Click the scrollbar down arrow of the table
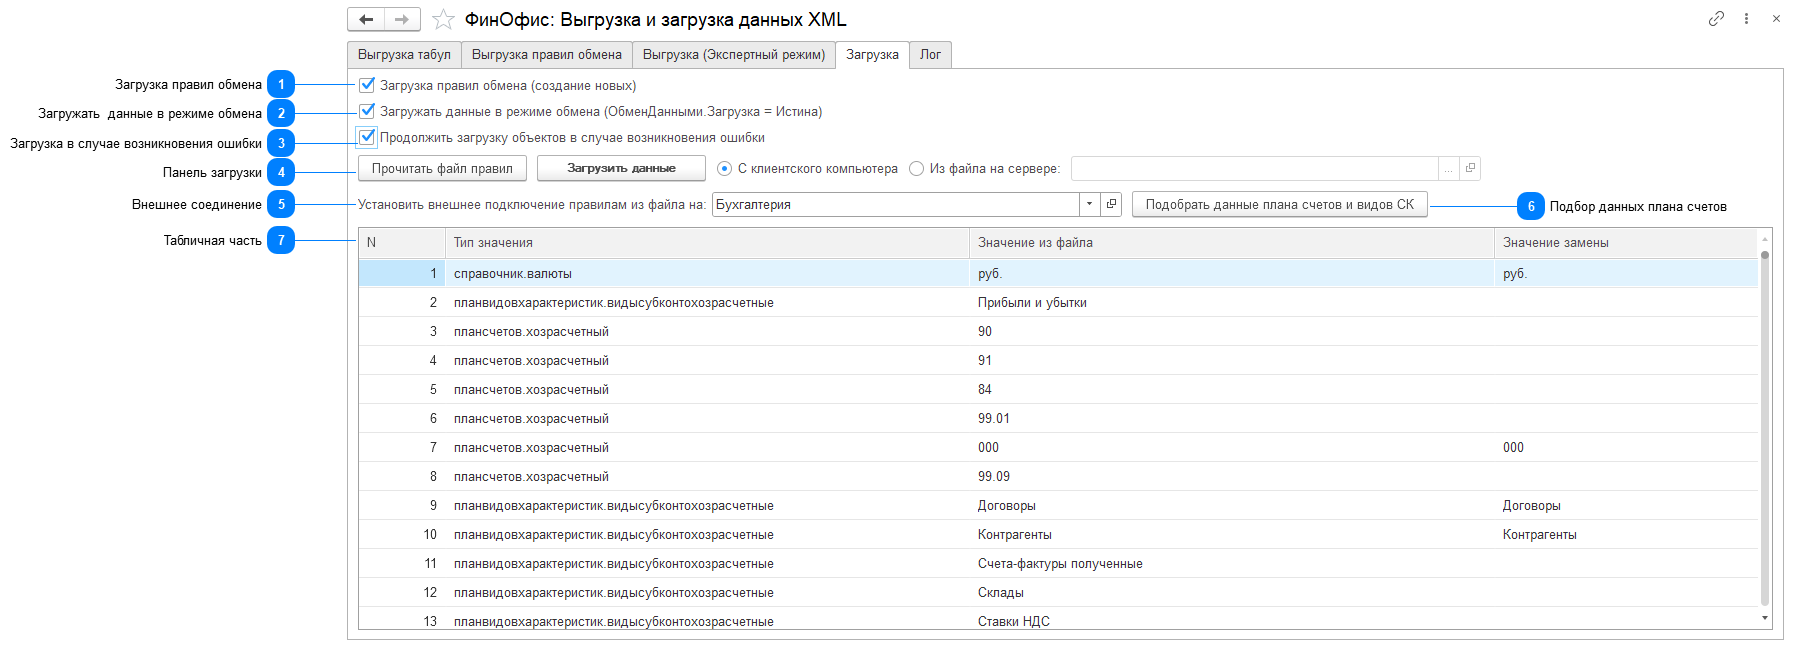 pyautogui.click(x=1765, y=619)
